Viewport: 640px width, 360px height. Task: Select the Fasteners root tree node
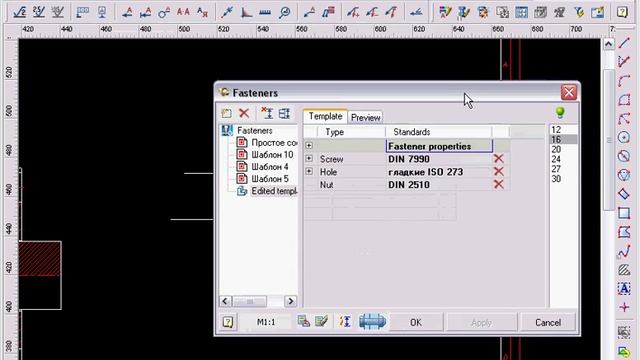255,131
